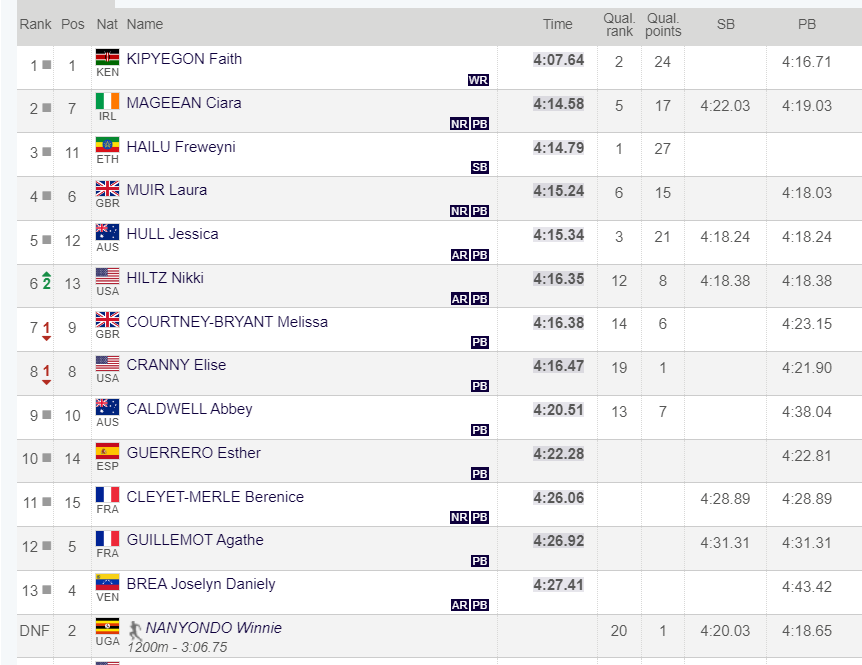Click the SB column header

(726, 24)
